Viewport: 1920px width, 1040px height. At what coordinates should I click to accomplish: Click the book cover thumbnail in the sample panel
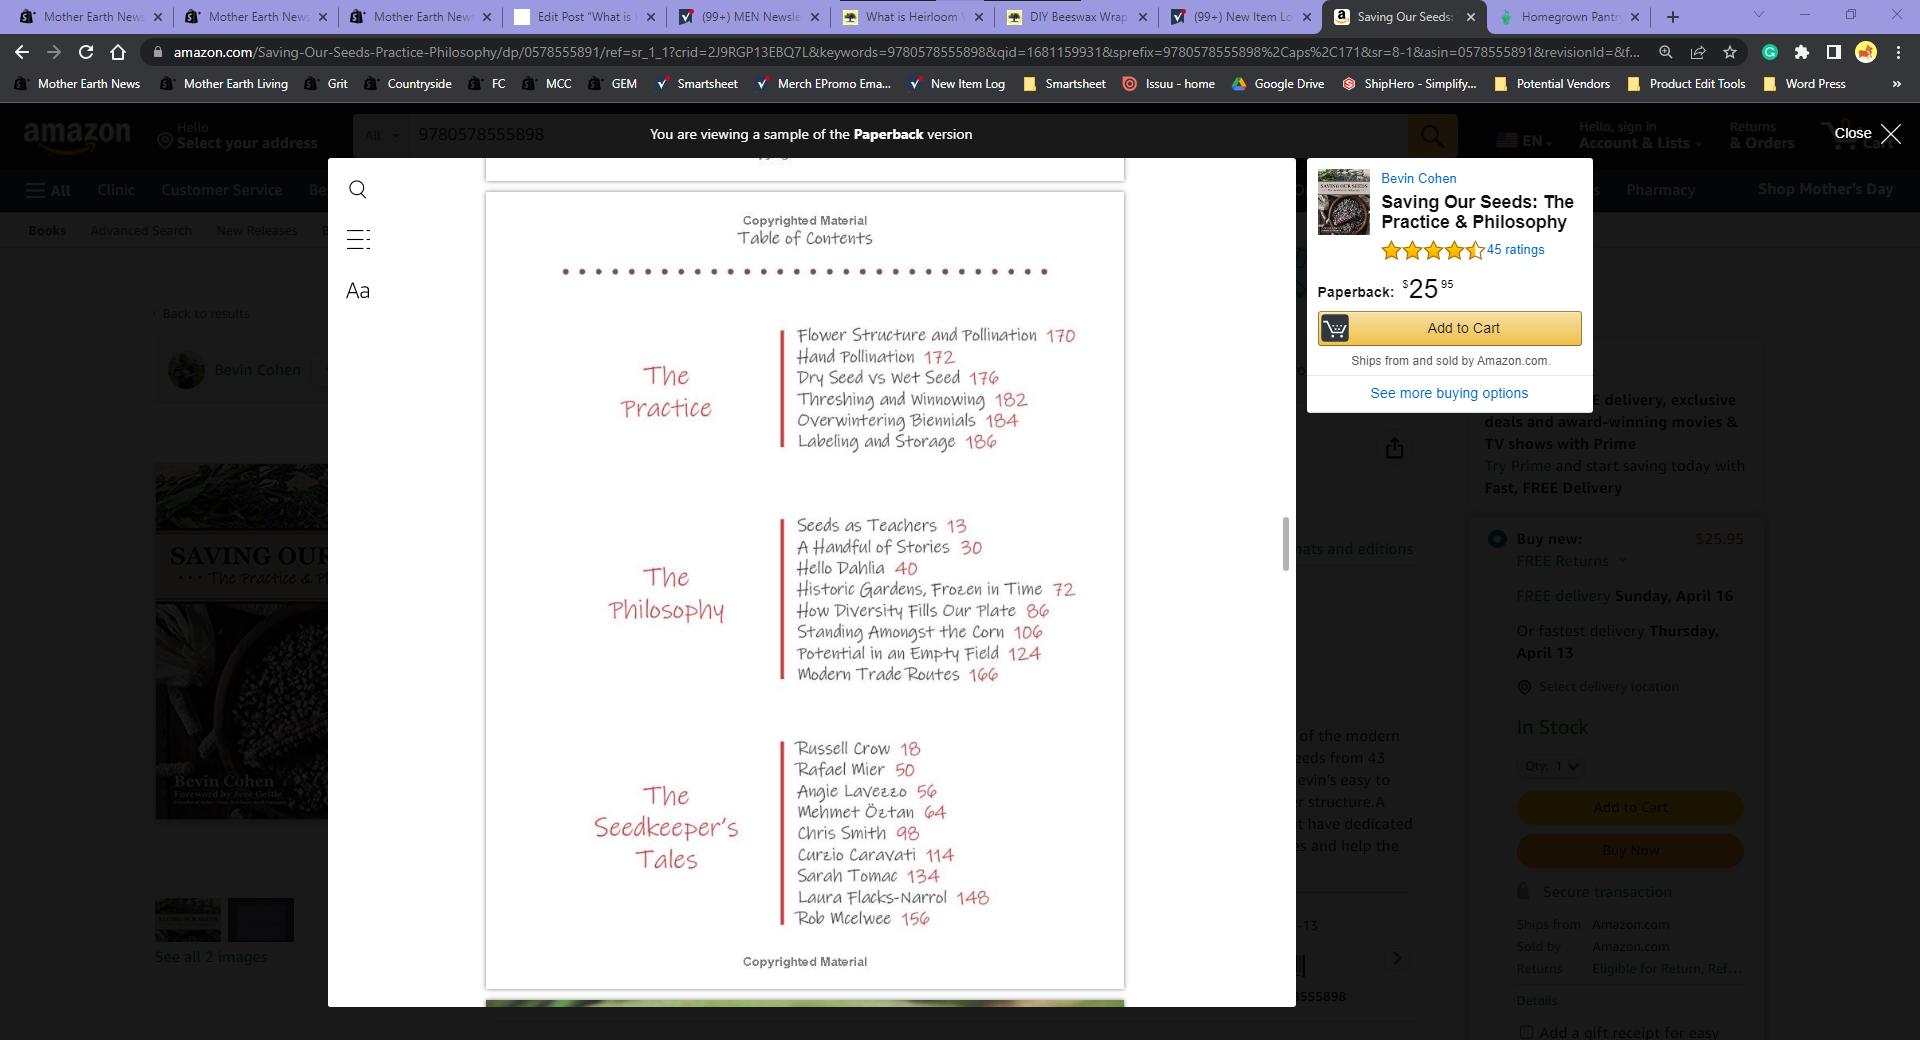click(1344, 202)
